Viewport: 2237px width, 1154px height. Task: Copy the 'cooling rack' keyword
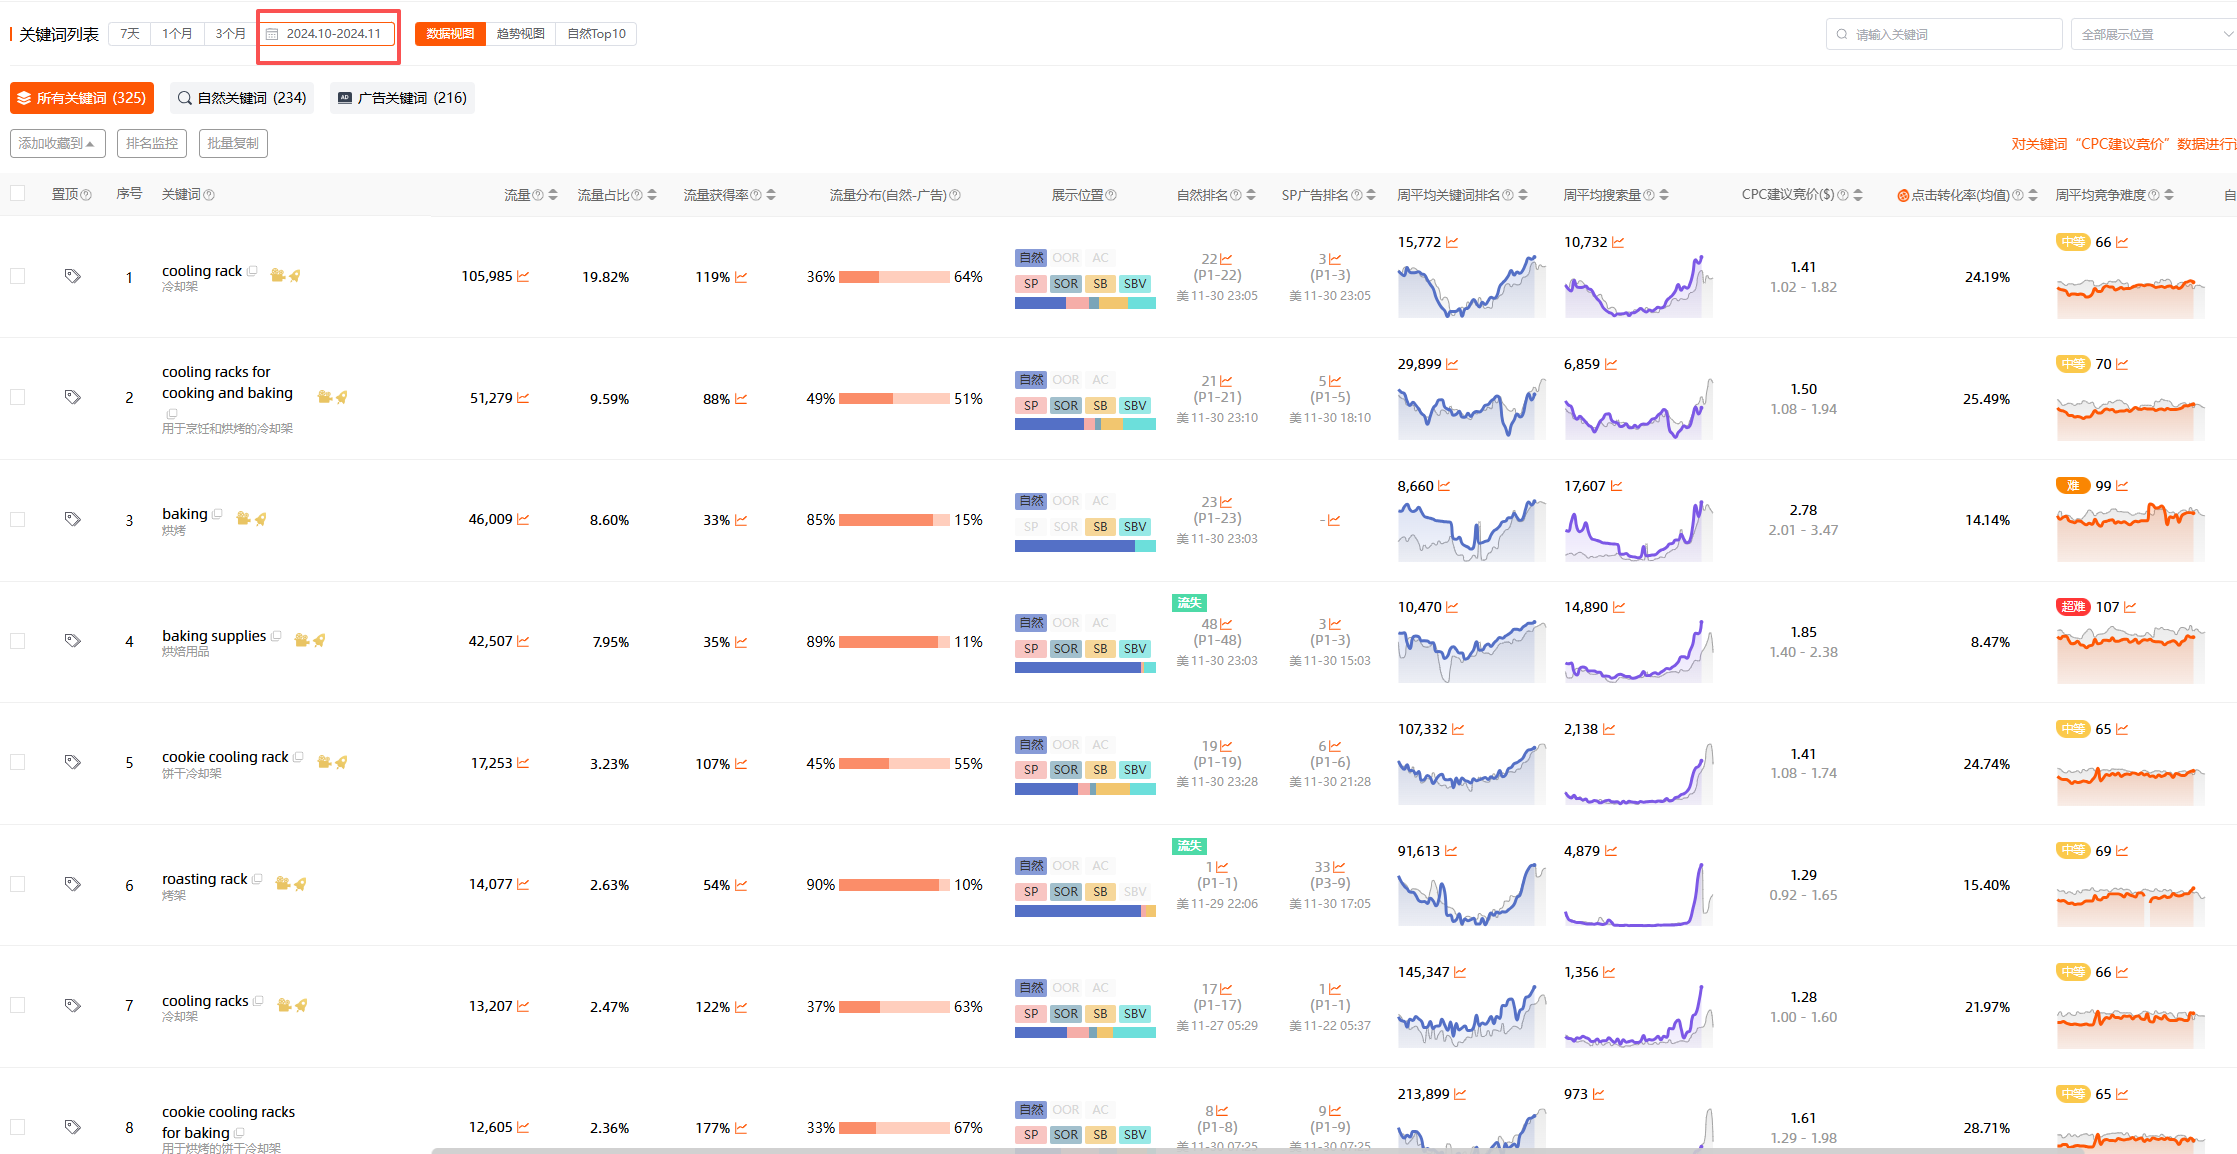pyautogui.click(x=252, y=271)
